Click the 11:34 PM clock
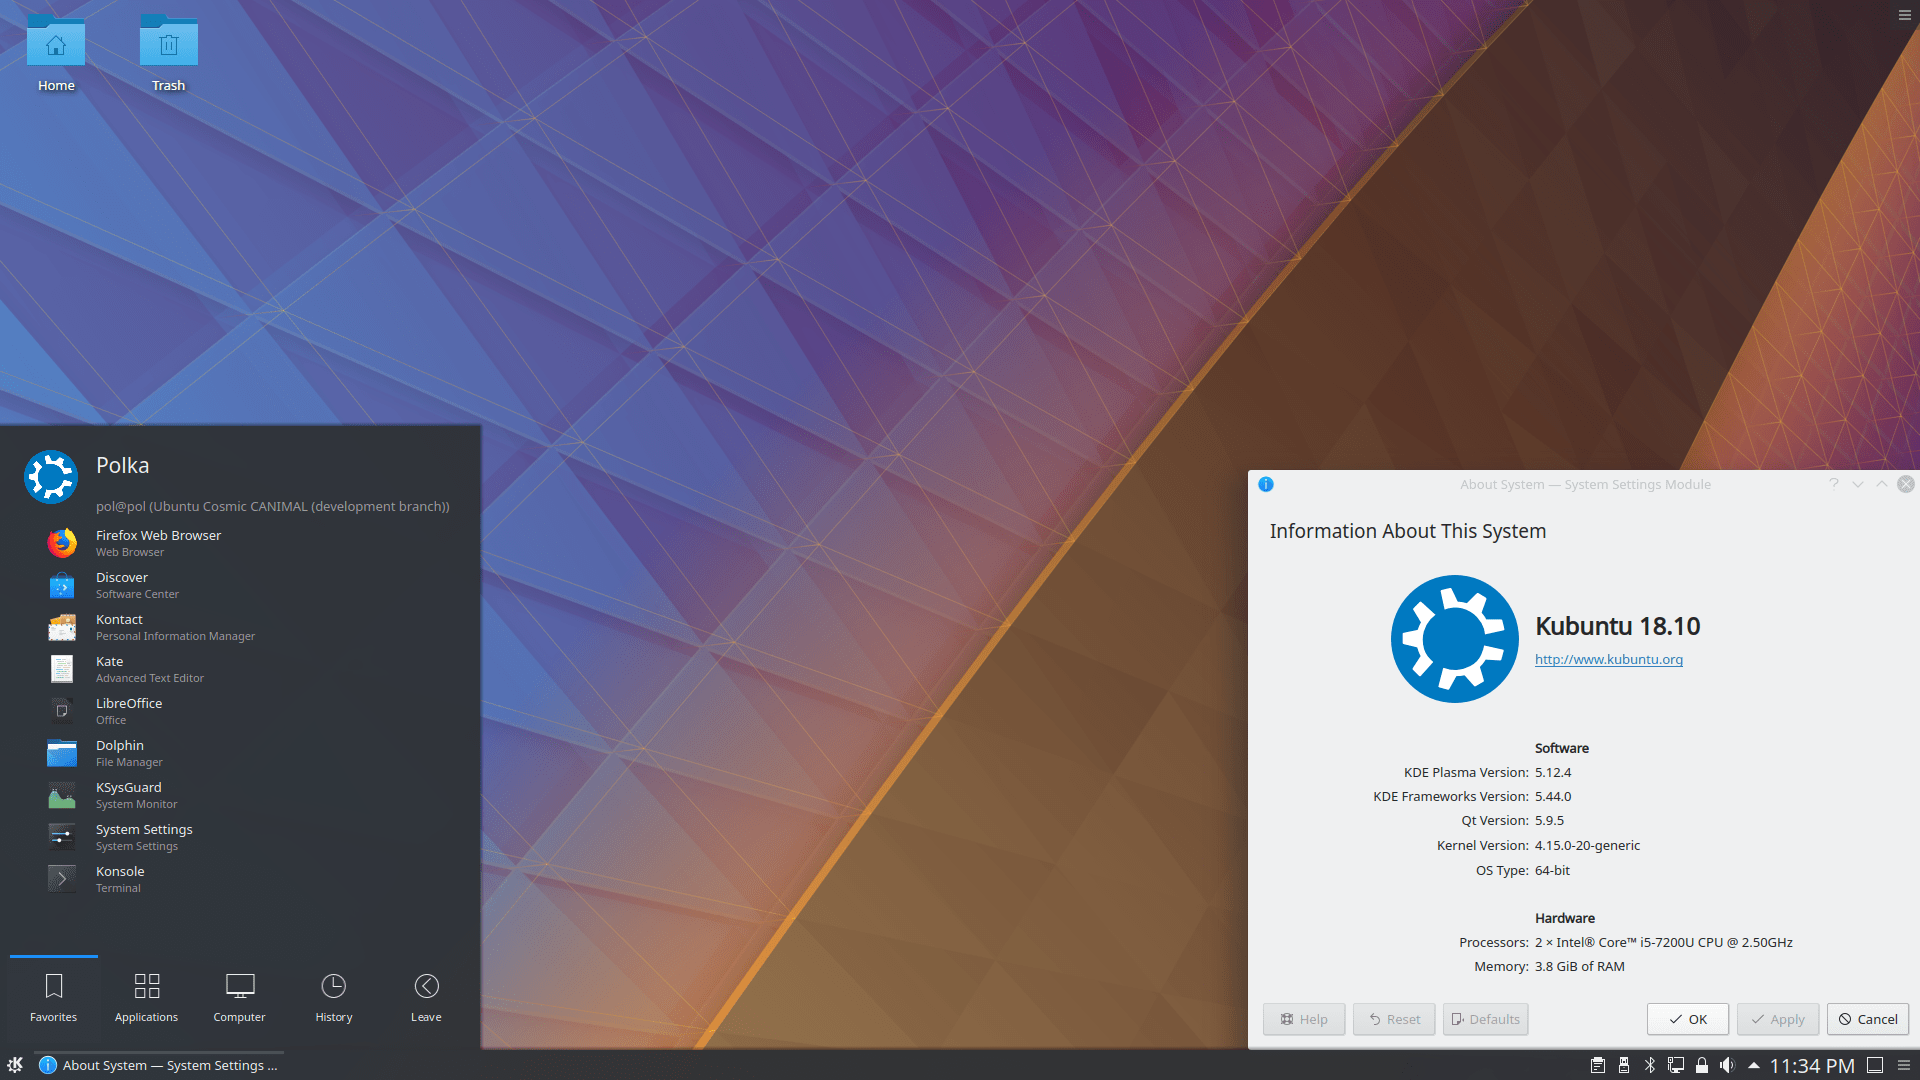 click(1812, 1066)
